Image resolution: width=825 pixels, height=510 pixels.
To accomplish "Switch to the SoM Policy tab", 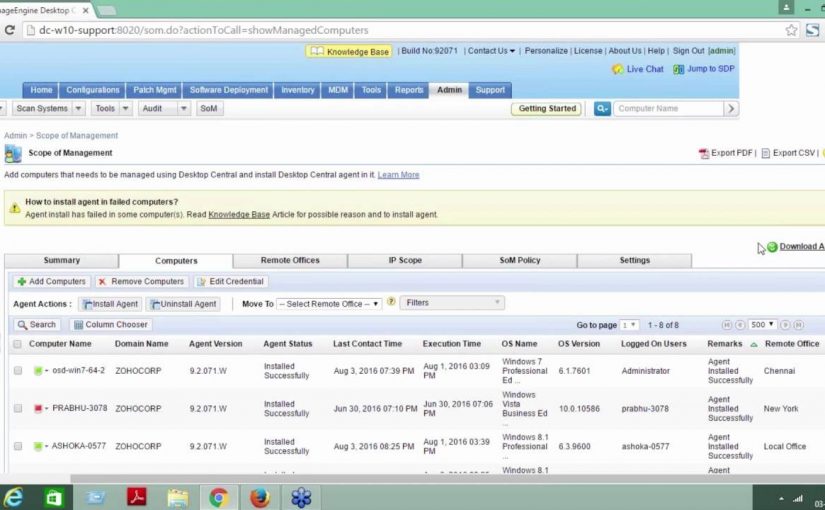I will coord(520,261).
